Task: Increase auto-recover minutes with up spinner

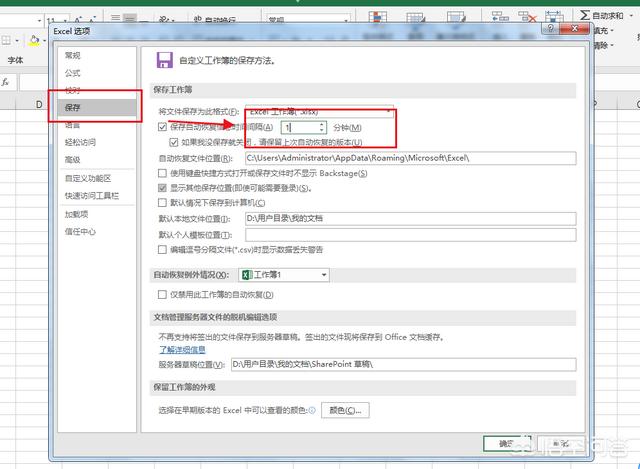Action: click(x=322, y=124)
